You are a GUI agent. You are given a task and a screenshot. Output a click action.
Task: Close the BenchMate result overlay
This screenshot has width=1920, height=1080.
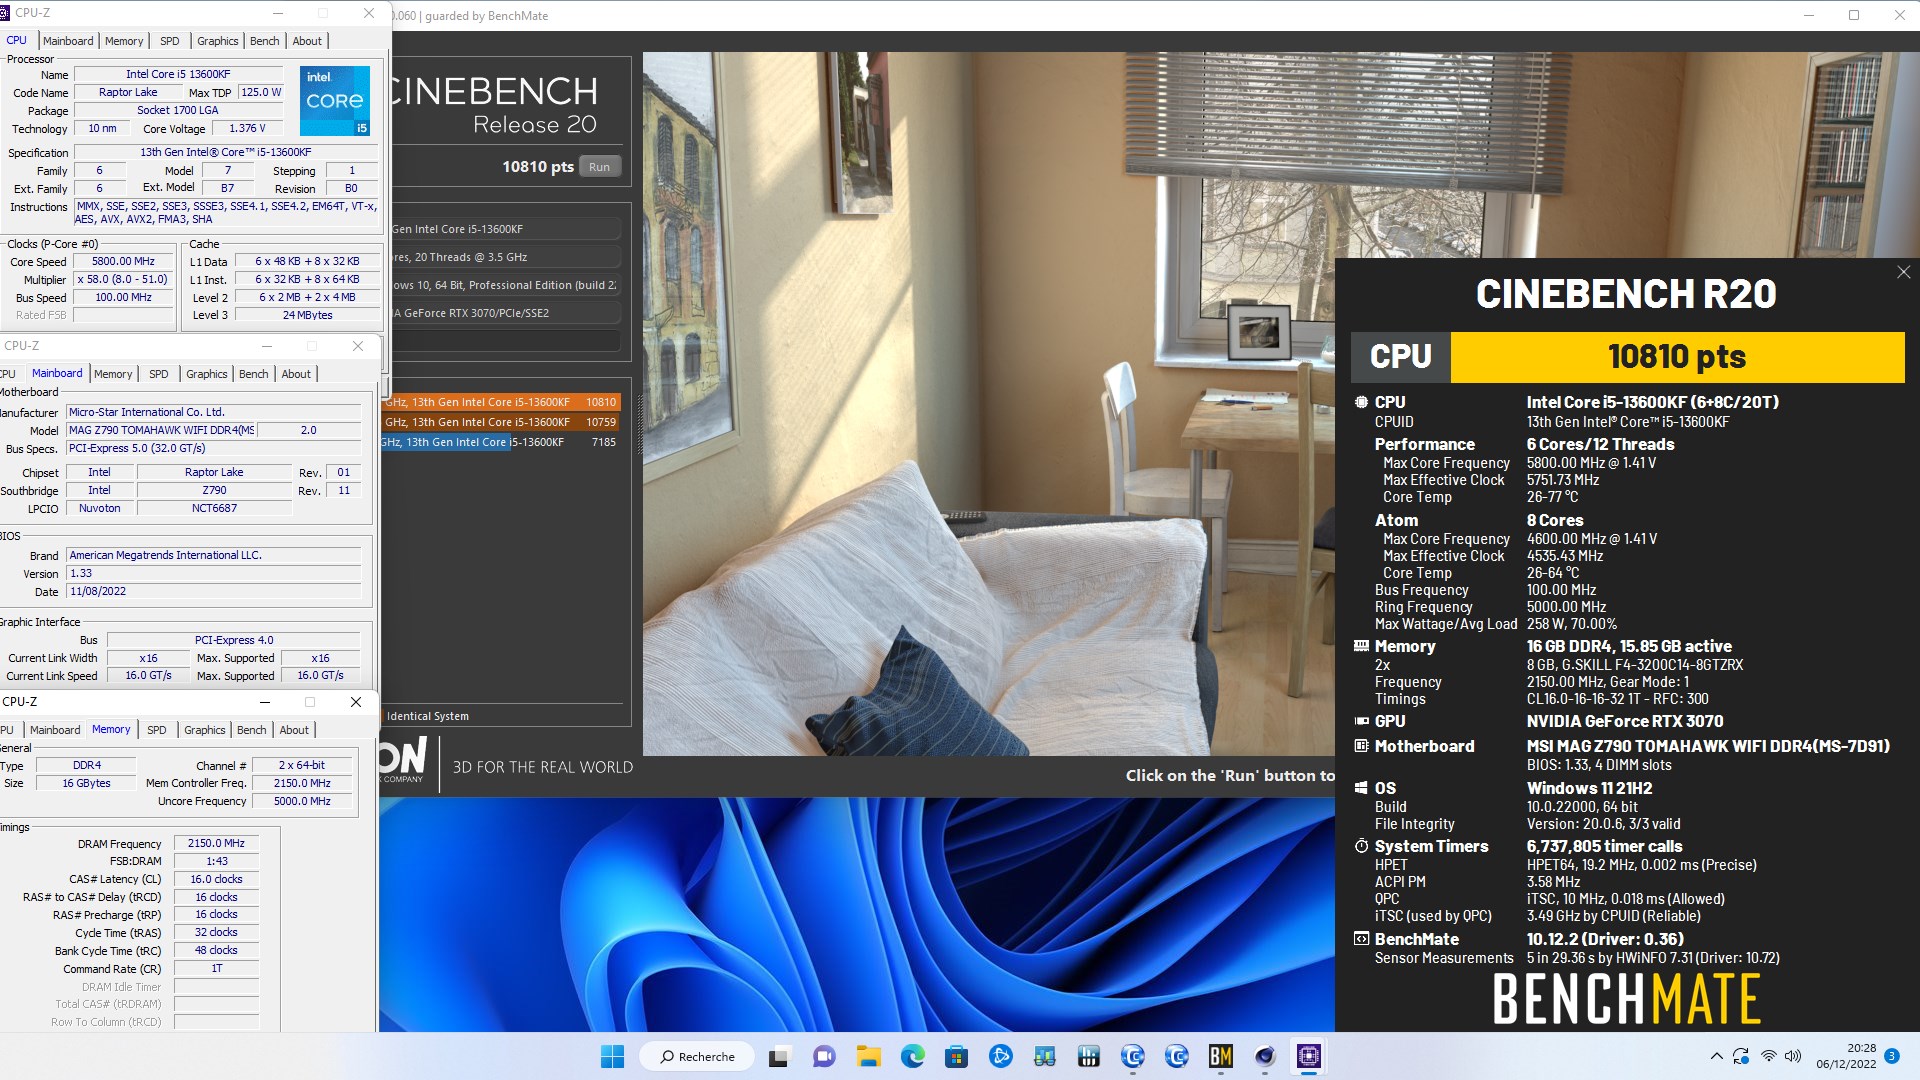point(1903,272)
